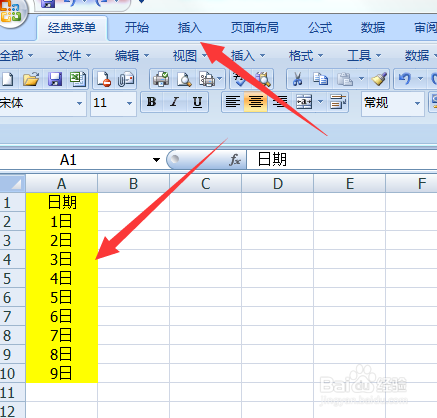Viewport: 437px width, 418px height.
Task: Click the quick print icon
Action: pyautogui.click(x=161, y=79)
